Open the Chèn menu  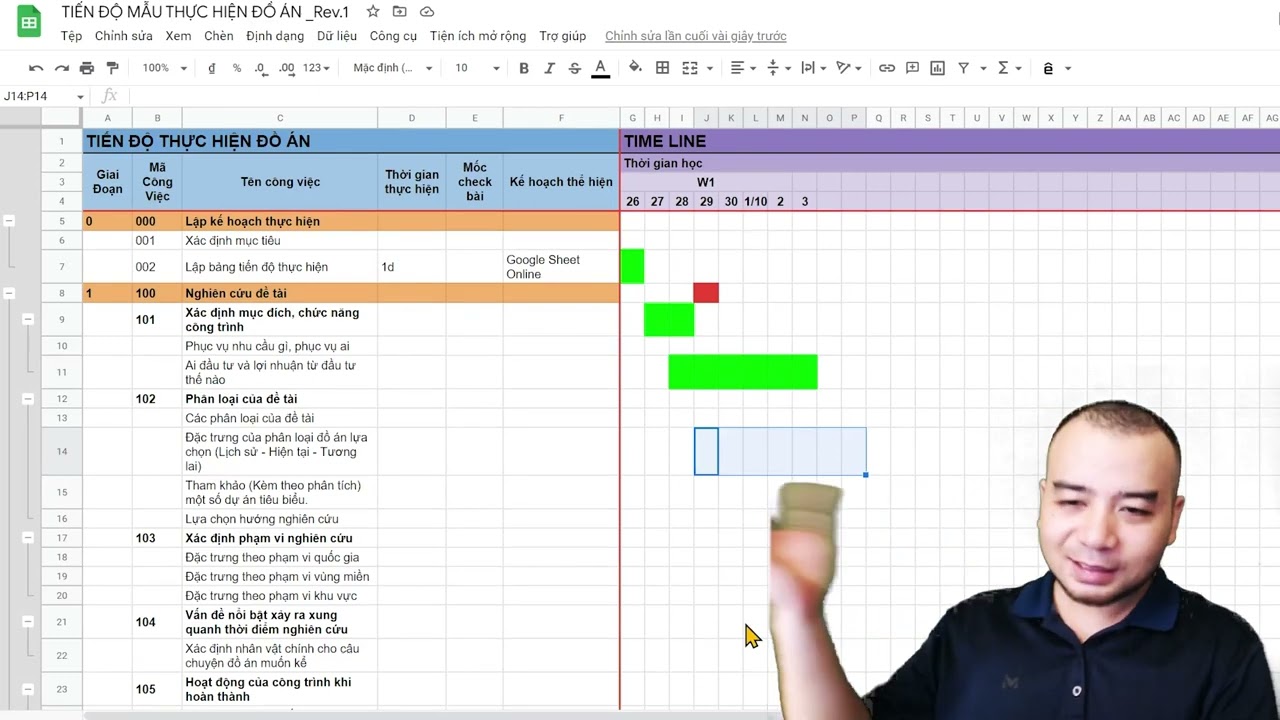pos(219,36)
